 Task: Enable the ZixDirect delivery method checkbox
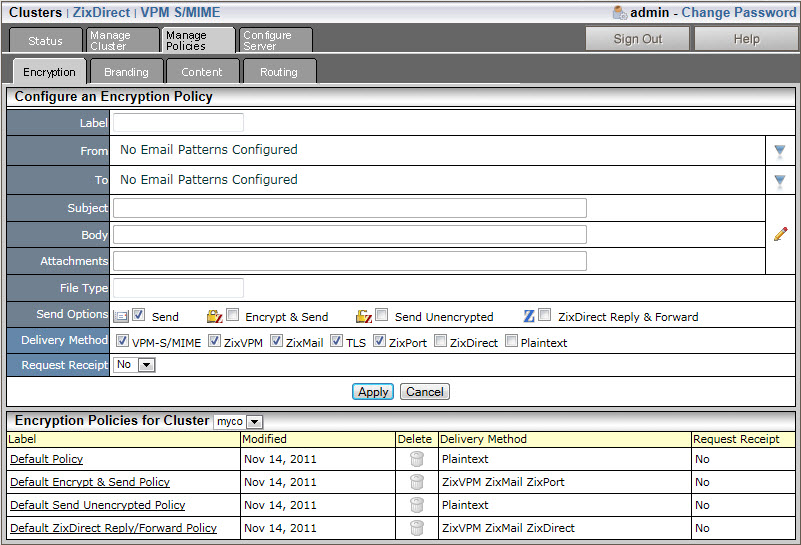click(440, 341)
